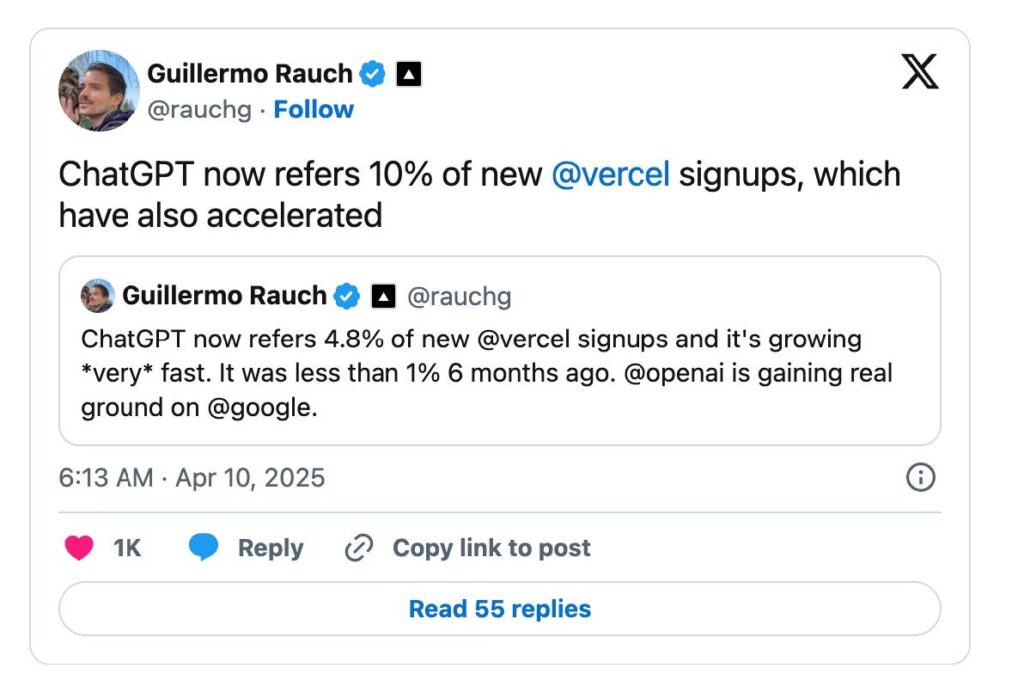
Task: Click the Vercel triangle badge in the quoted post
Action: pyautogui.click(x=383, y=296)
